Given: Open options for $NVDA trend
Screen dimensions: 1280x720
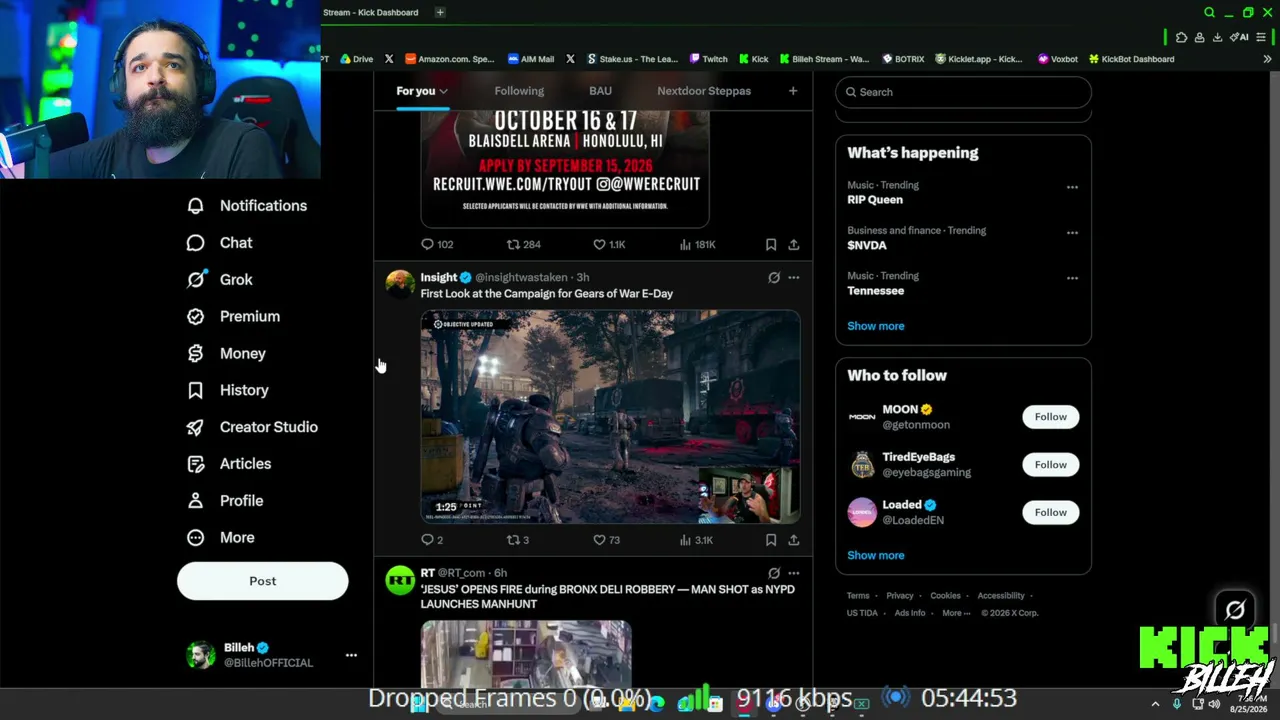Looking at the screenshot, I should pyautogui.click(x=1072, y=233).
